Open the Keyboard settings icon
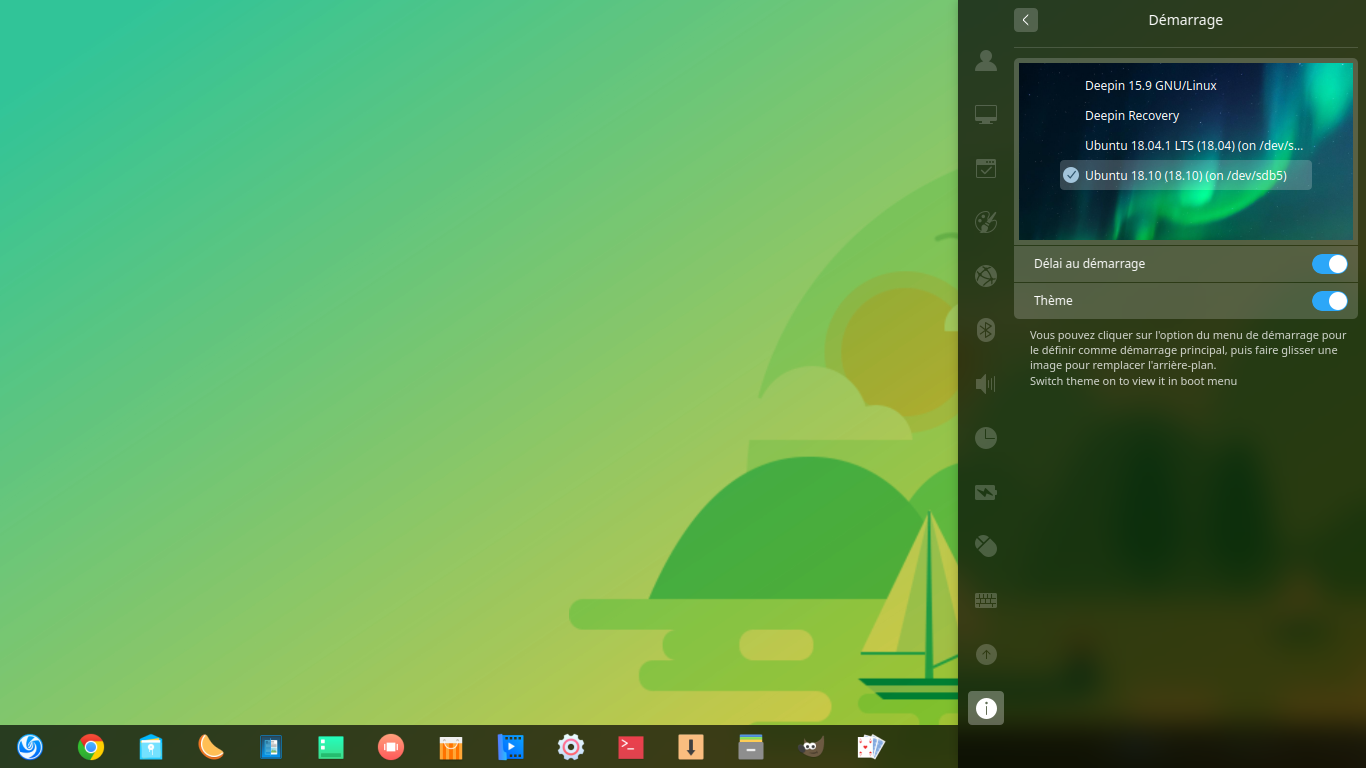 (986, 600)
